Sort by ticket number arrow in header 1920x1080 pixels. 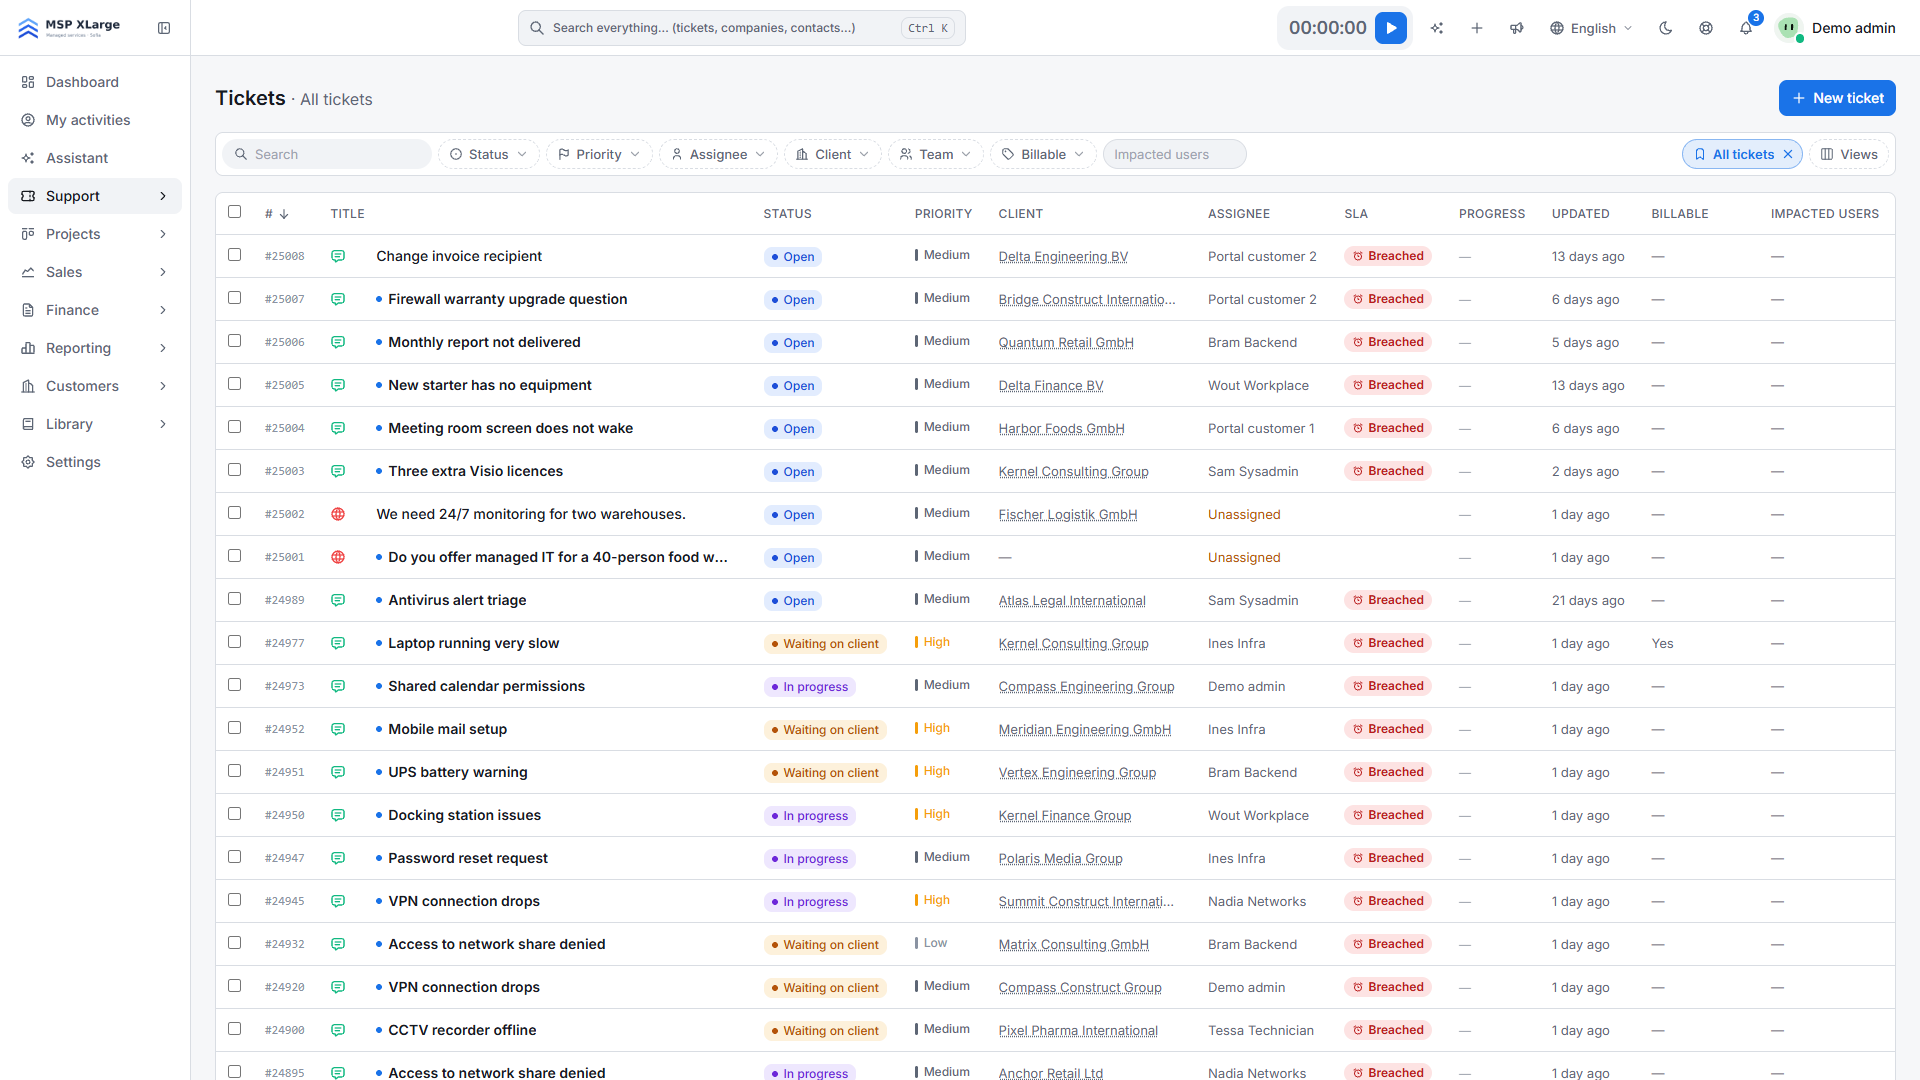[284, 214]
